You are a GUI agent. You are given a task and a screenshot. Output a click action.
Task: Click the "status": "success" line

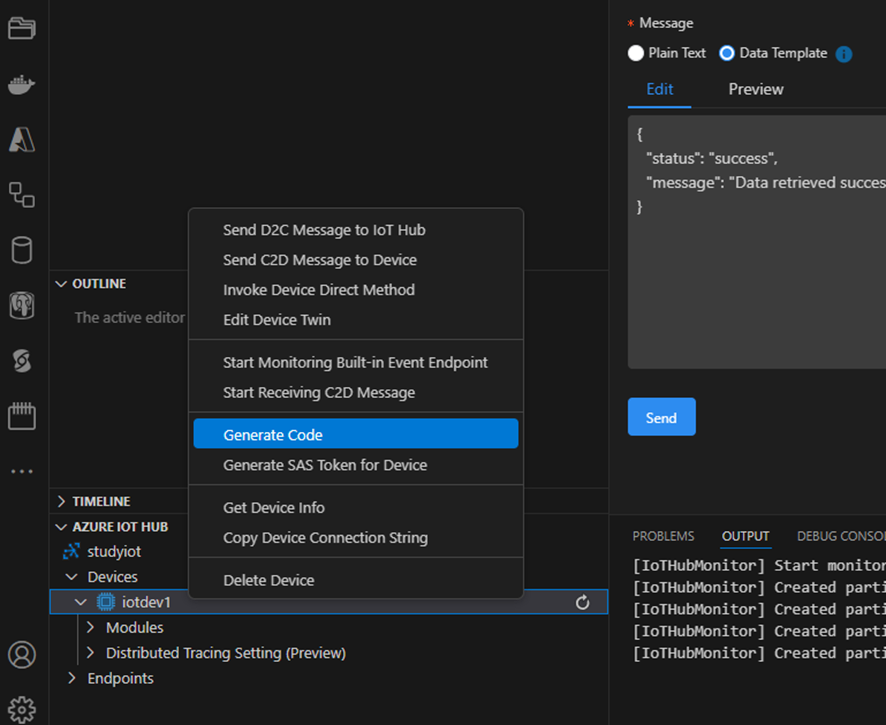(x=712, y=158)
